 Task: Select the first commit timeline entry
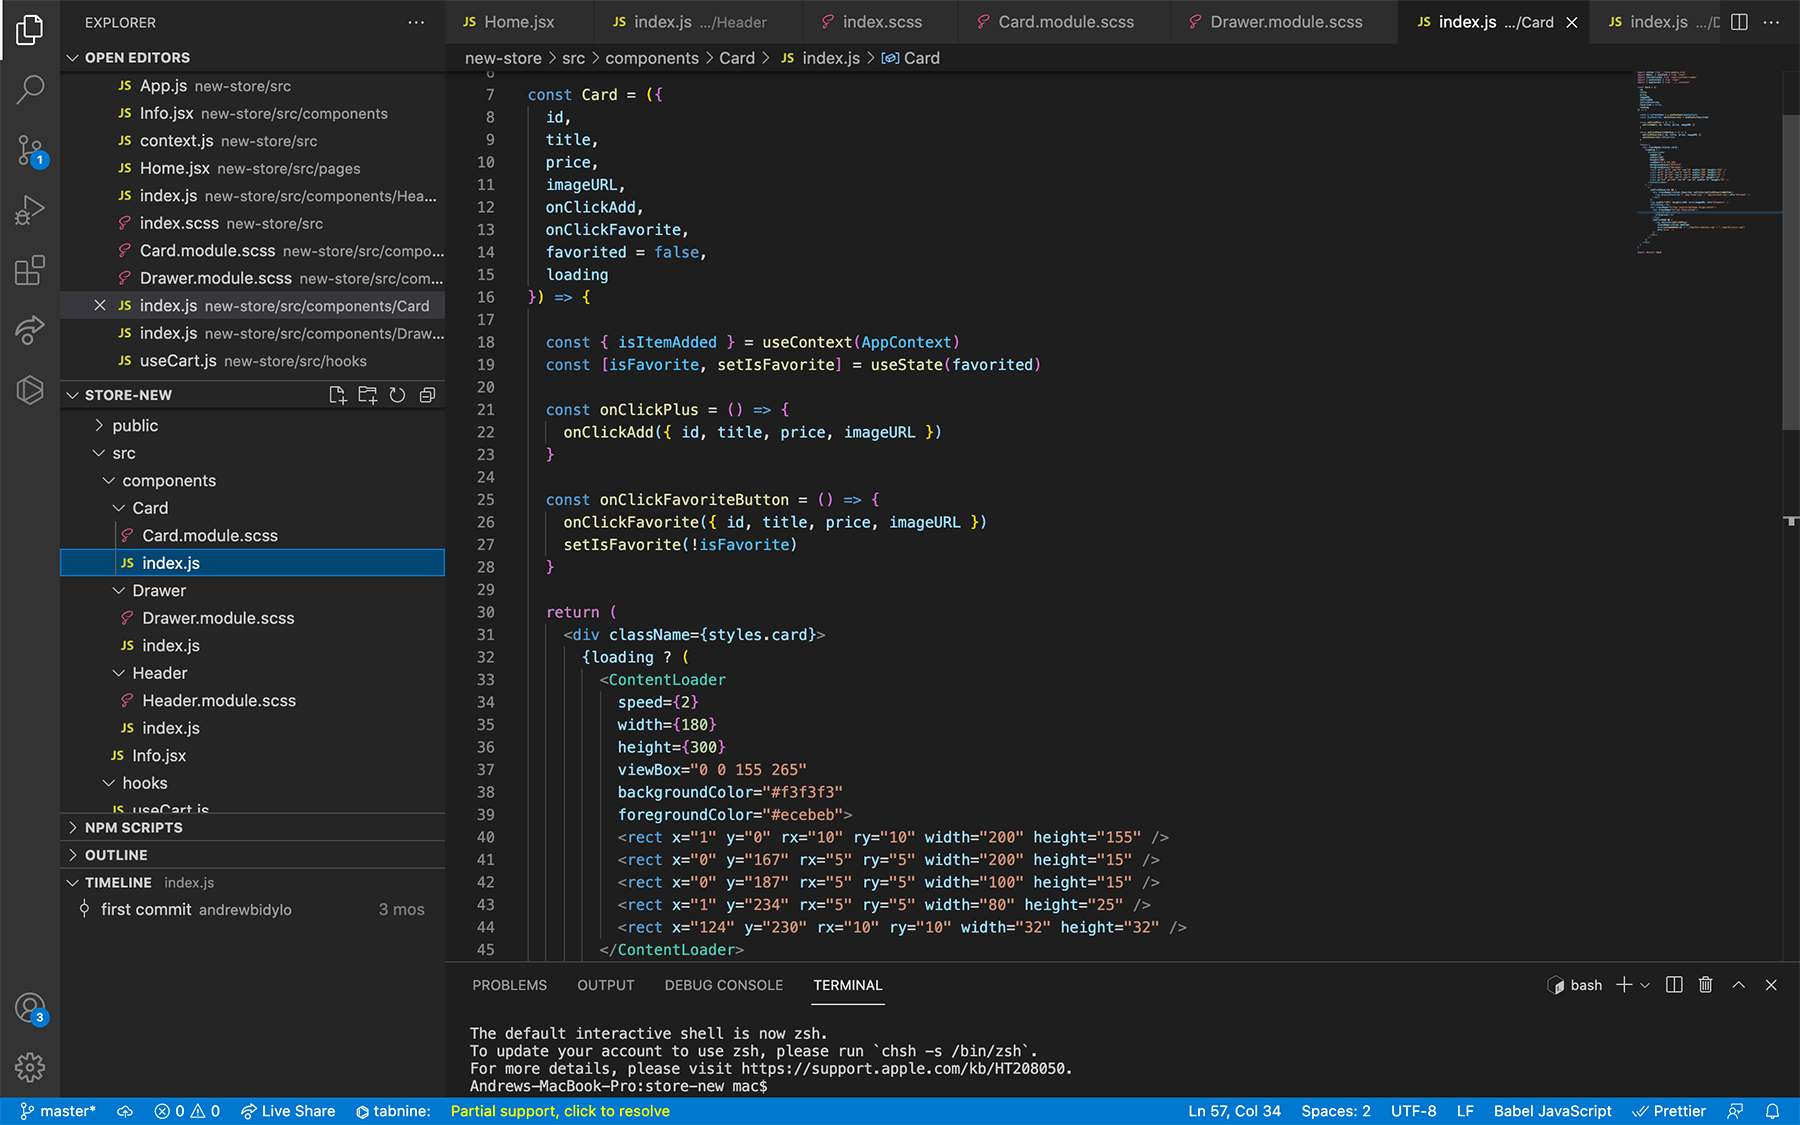(x=252, y=910)
